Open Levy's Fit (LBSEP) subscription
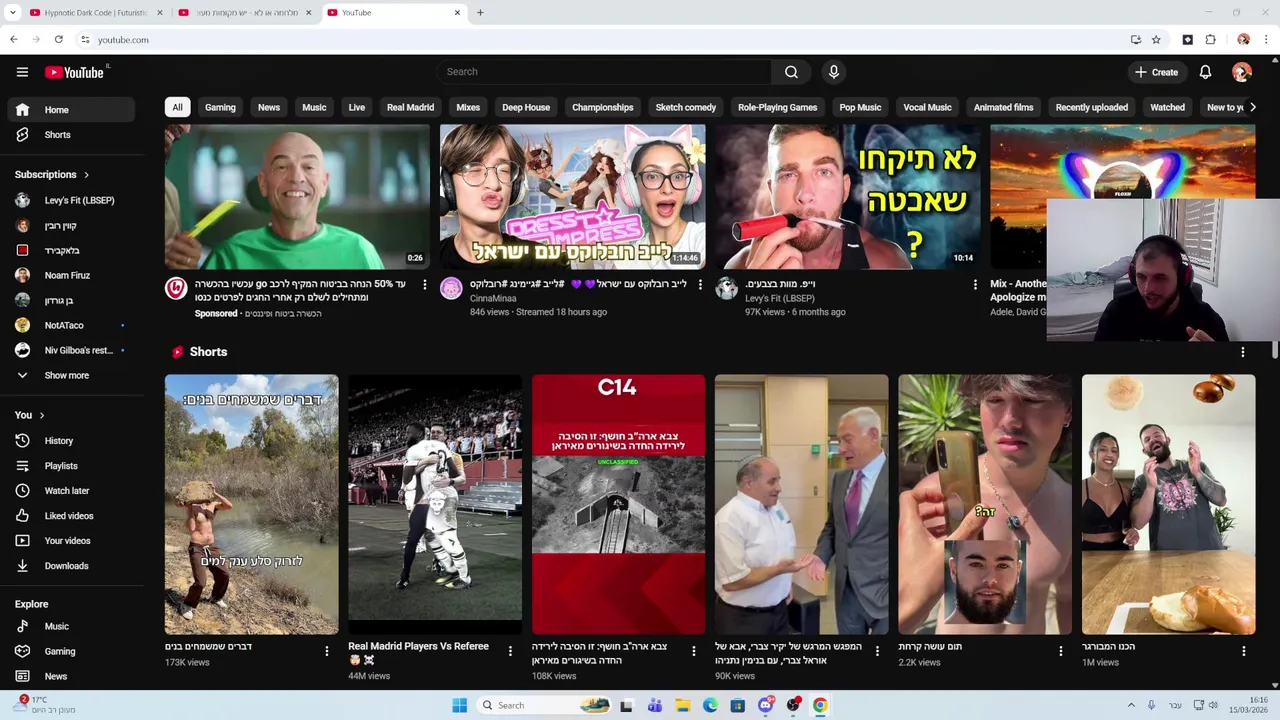This screenshot has height=720, width=1280. 70,200
